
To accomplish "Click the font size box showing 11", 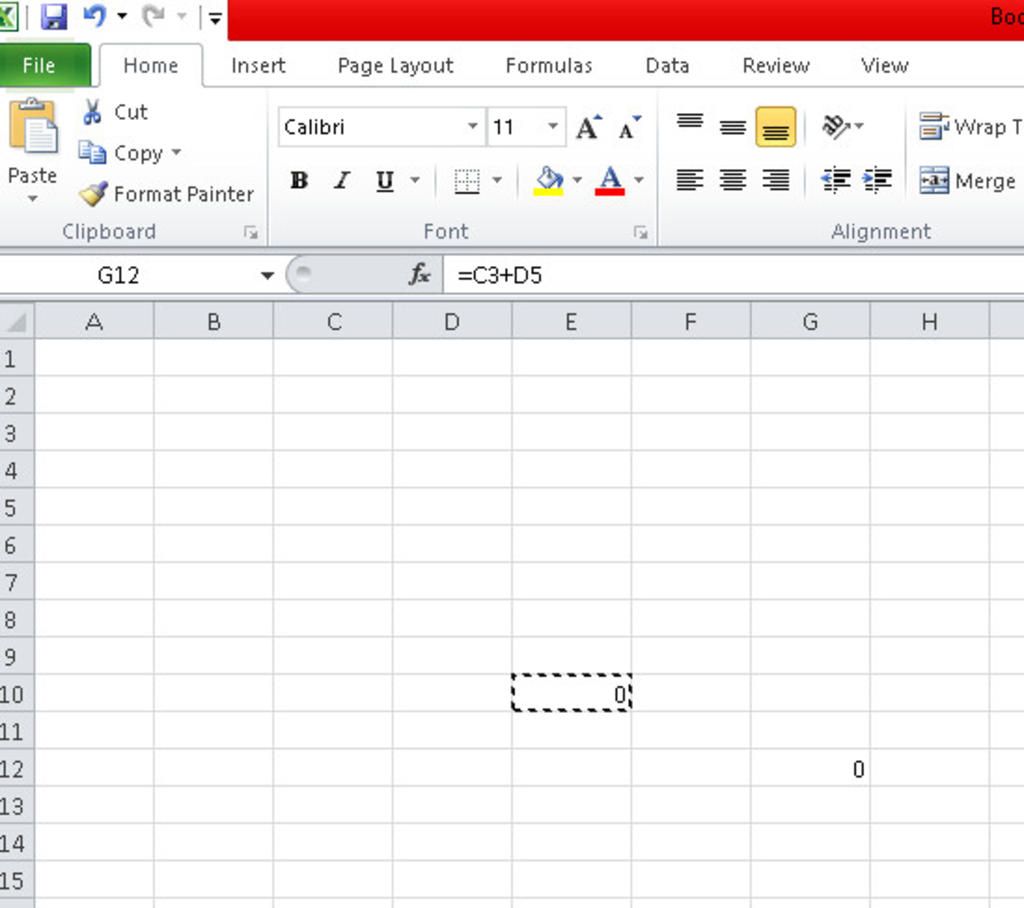I will pyautogui.click(x=516, y=127).
